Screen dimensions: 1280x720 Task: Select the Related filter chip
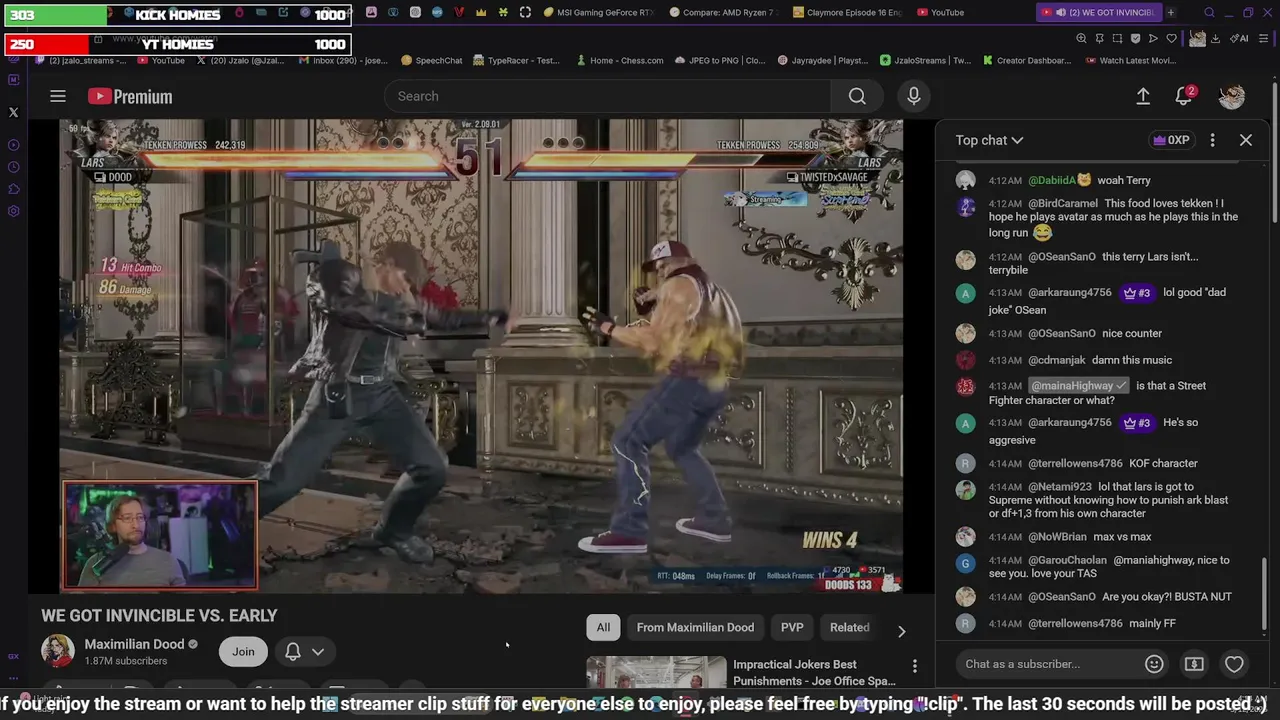(x=849, y=627)
